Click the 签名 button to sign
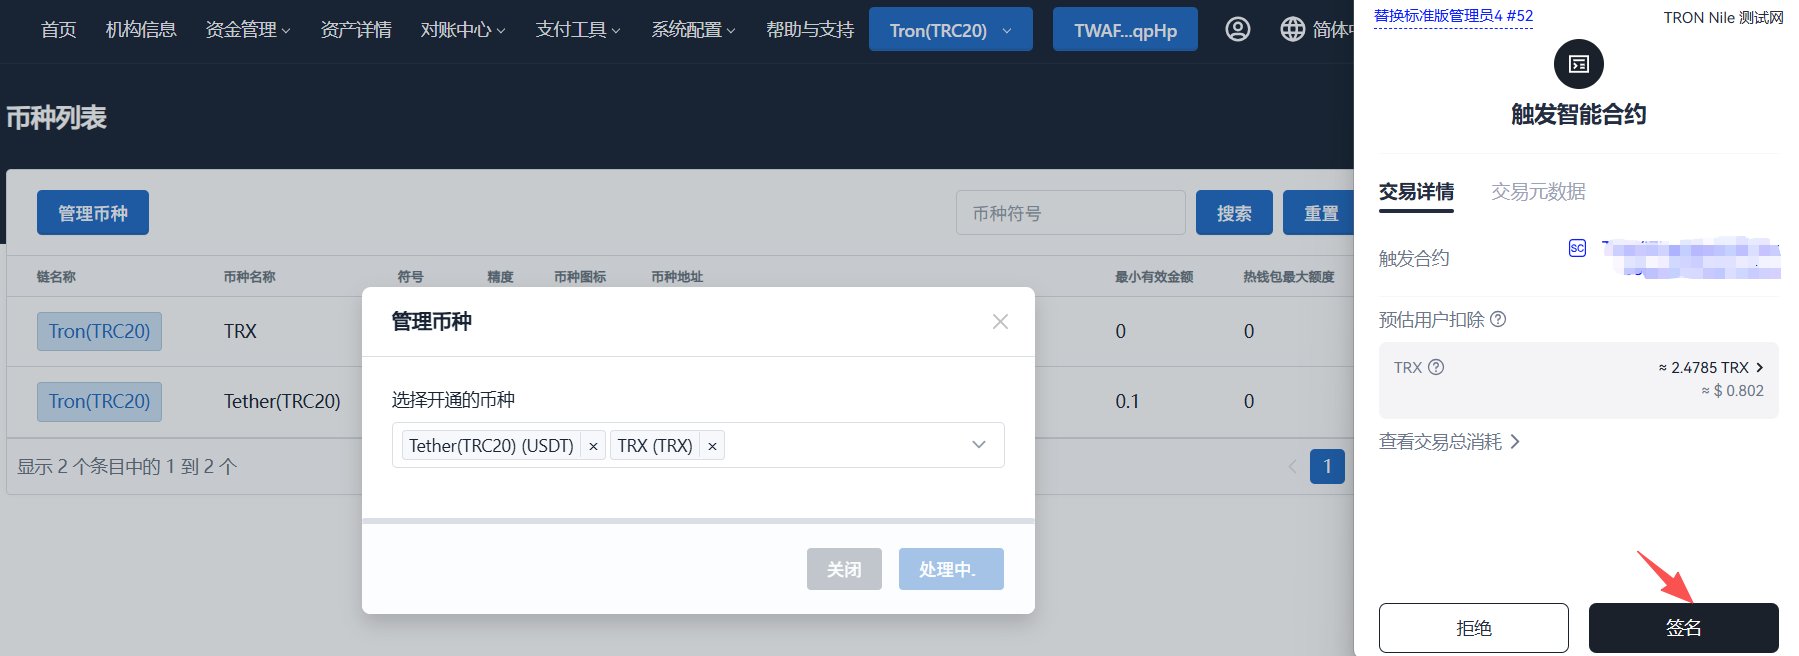The height and width of the screenshot is (656, 1799). pyautogui.click(x=1683, y=628)
